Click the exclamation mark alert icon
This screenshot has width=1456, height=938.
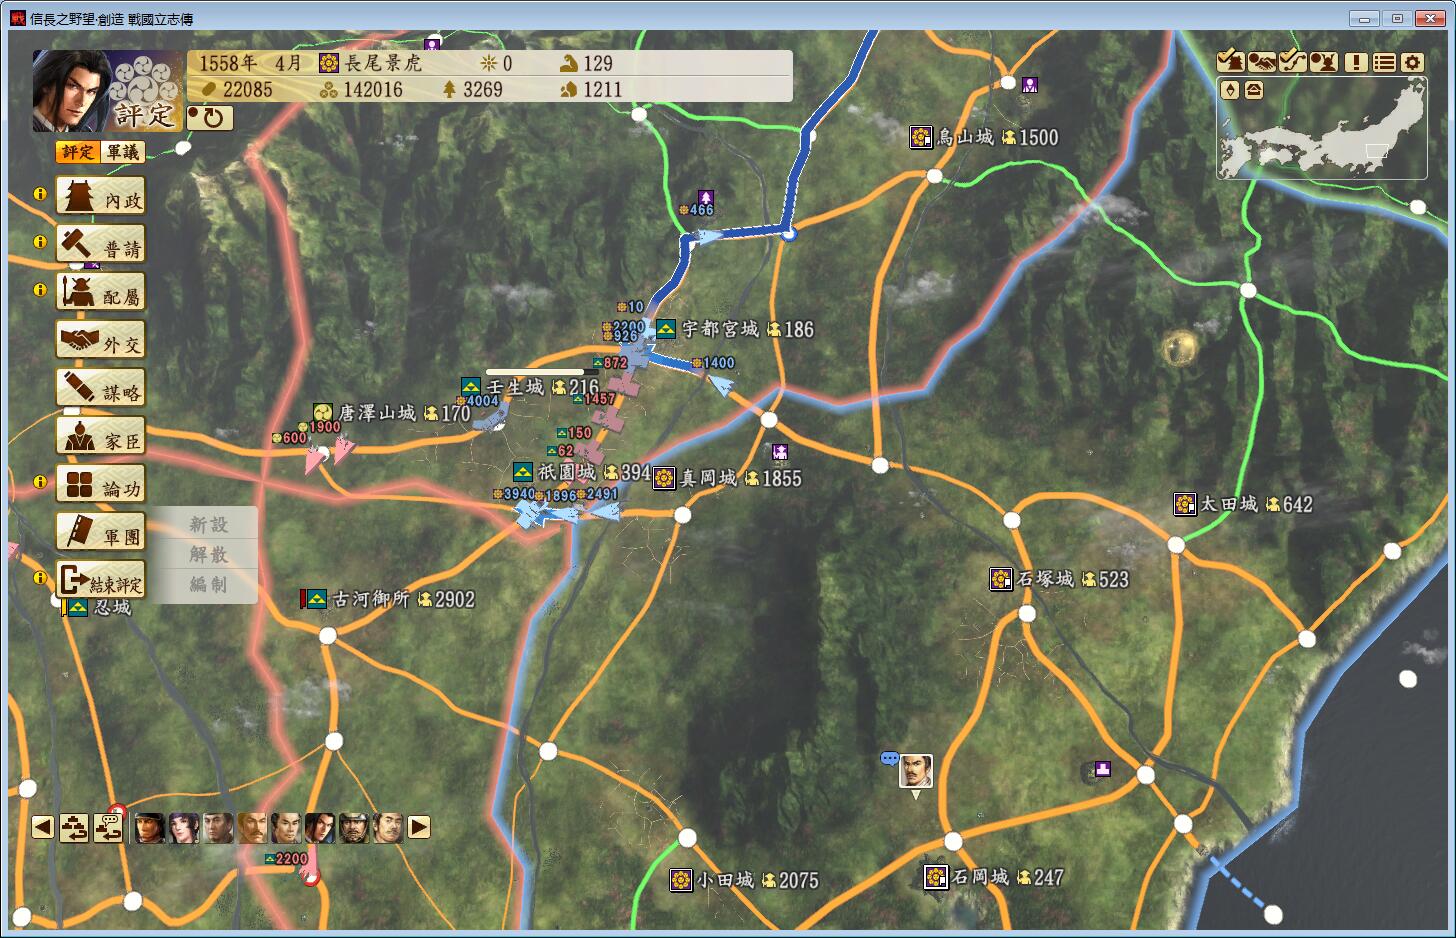(1356, 62)
